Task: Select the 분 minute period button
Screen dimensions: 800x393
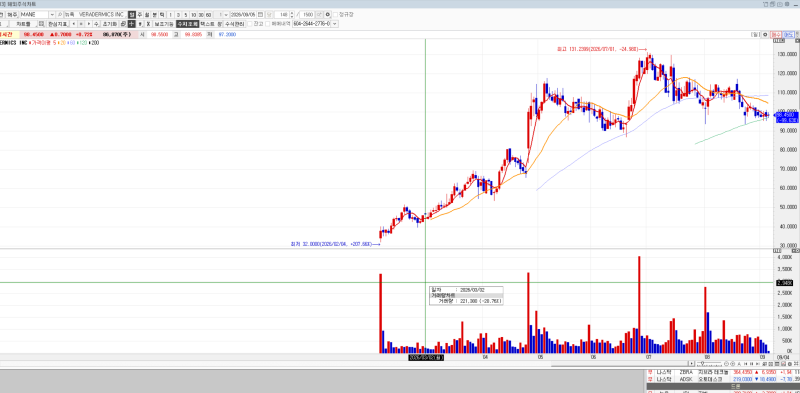Action: 154,14
